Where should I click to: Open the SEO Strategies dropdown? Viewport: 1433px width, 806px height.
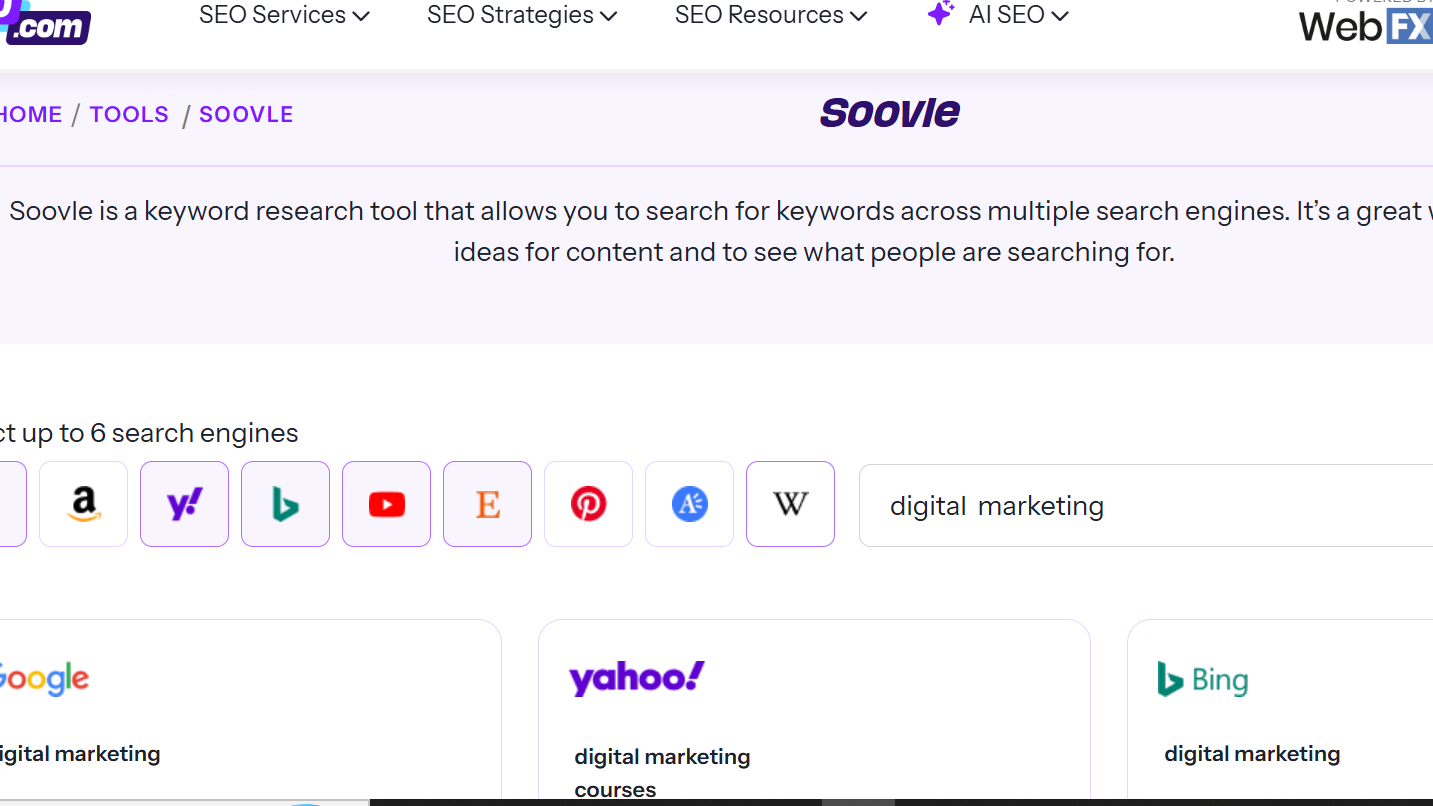click(521, 15)
